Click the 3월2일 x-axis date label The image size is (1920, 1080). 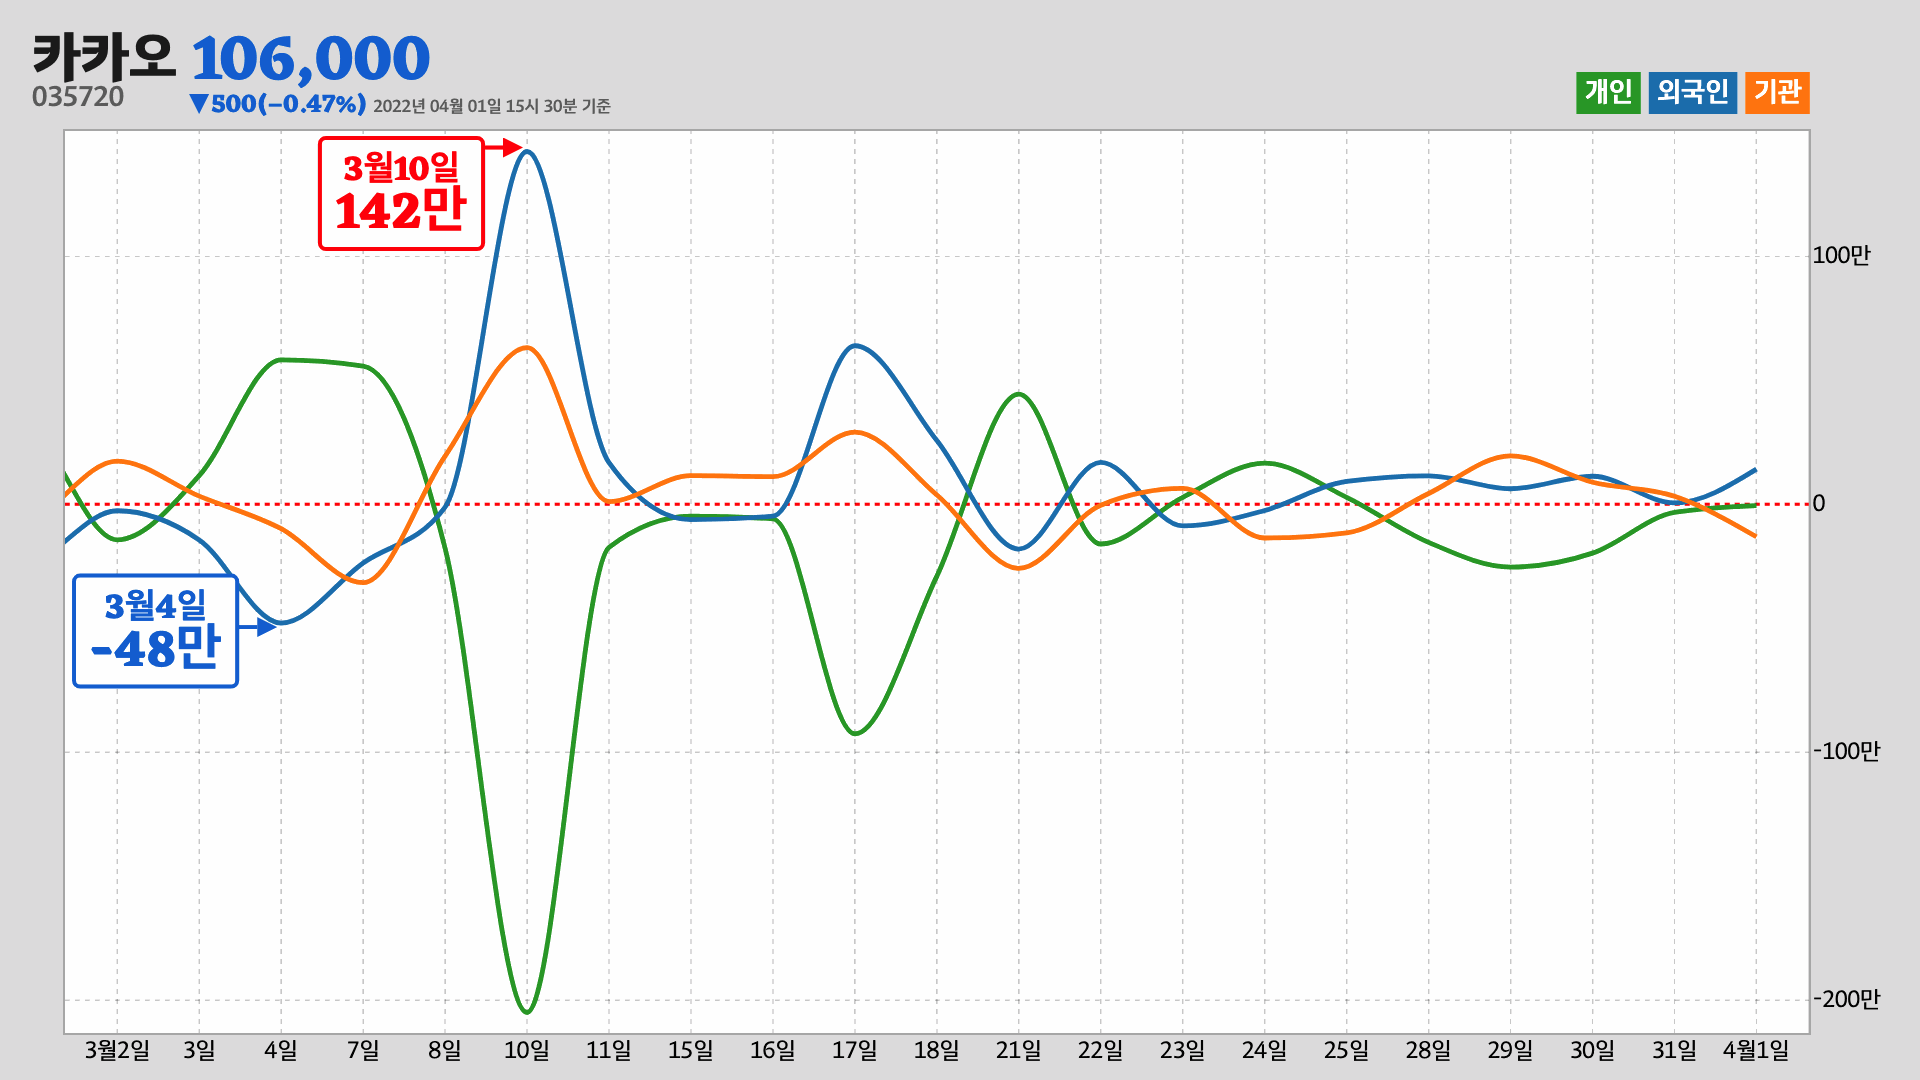(117, 1050)
